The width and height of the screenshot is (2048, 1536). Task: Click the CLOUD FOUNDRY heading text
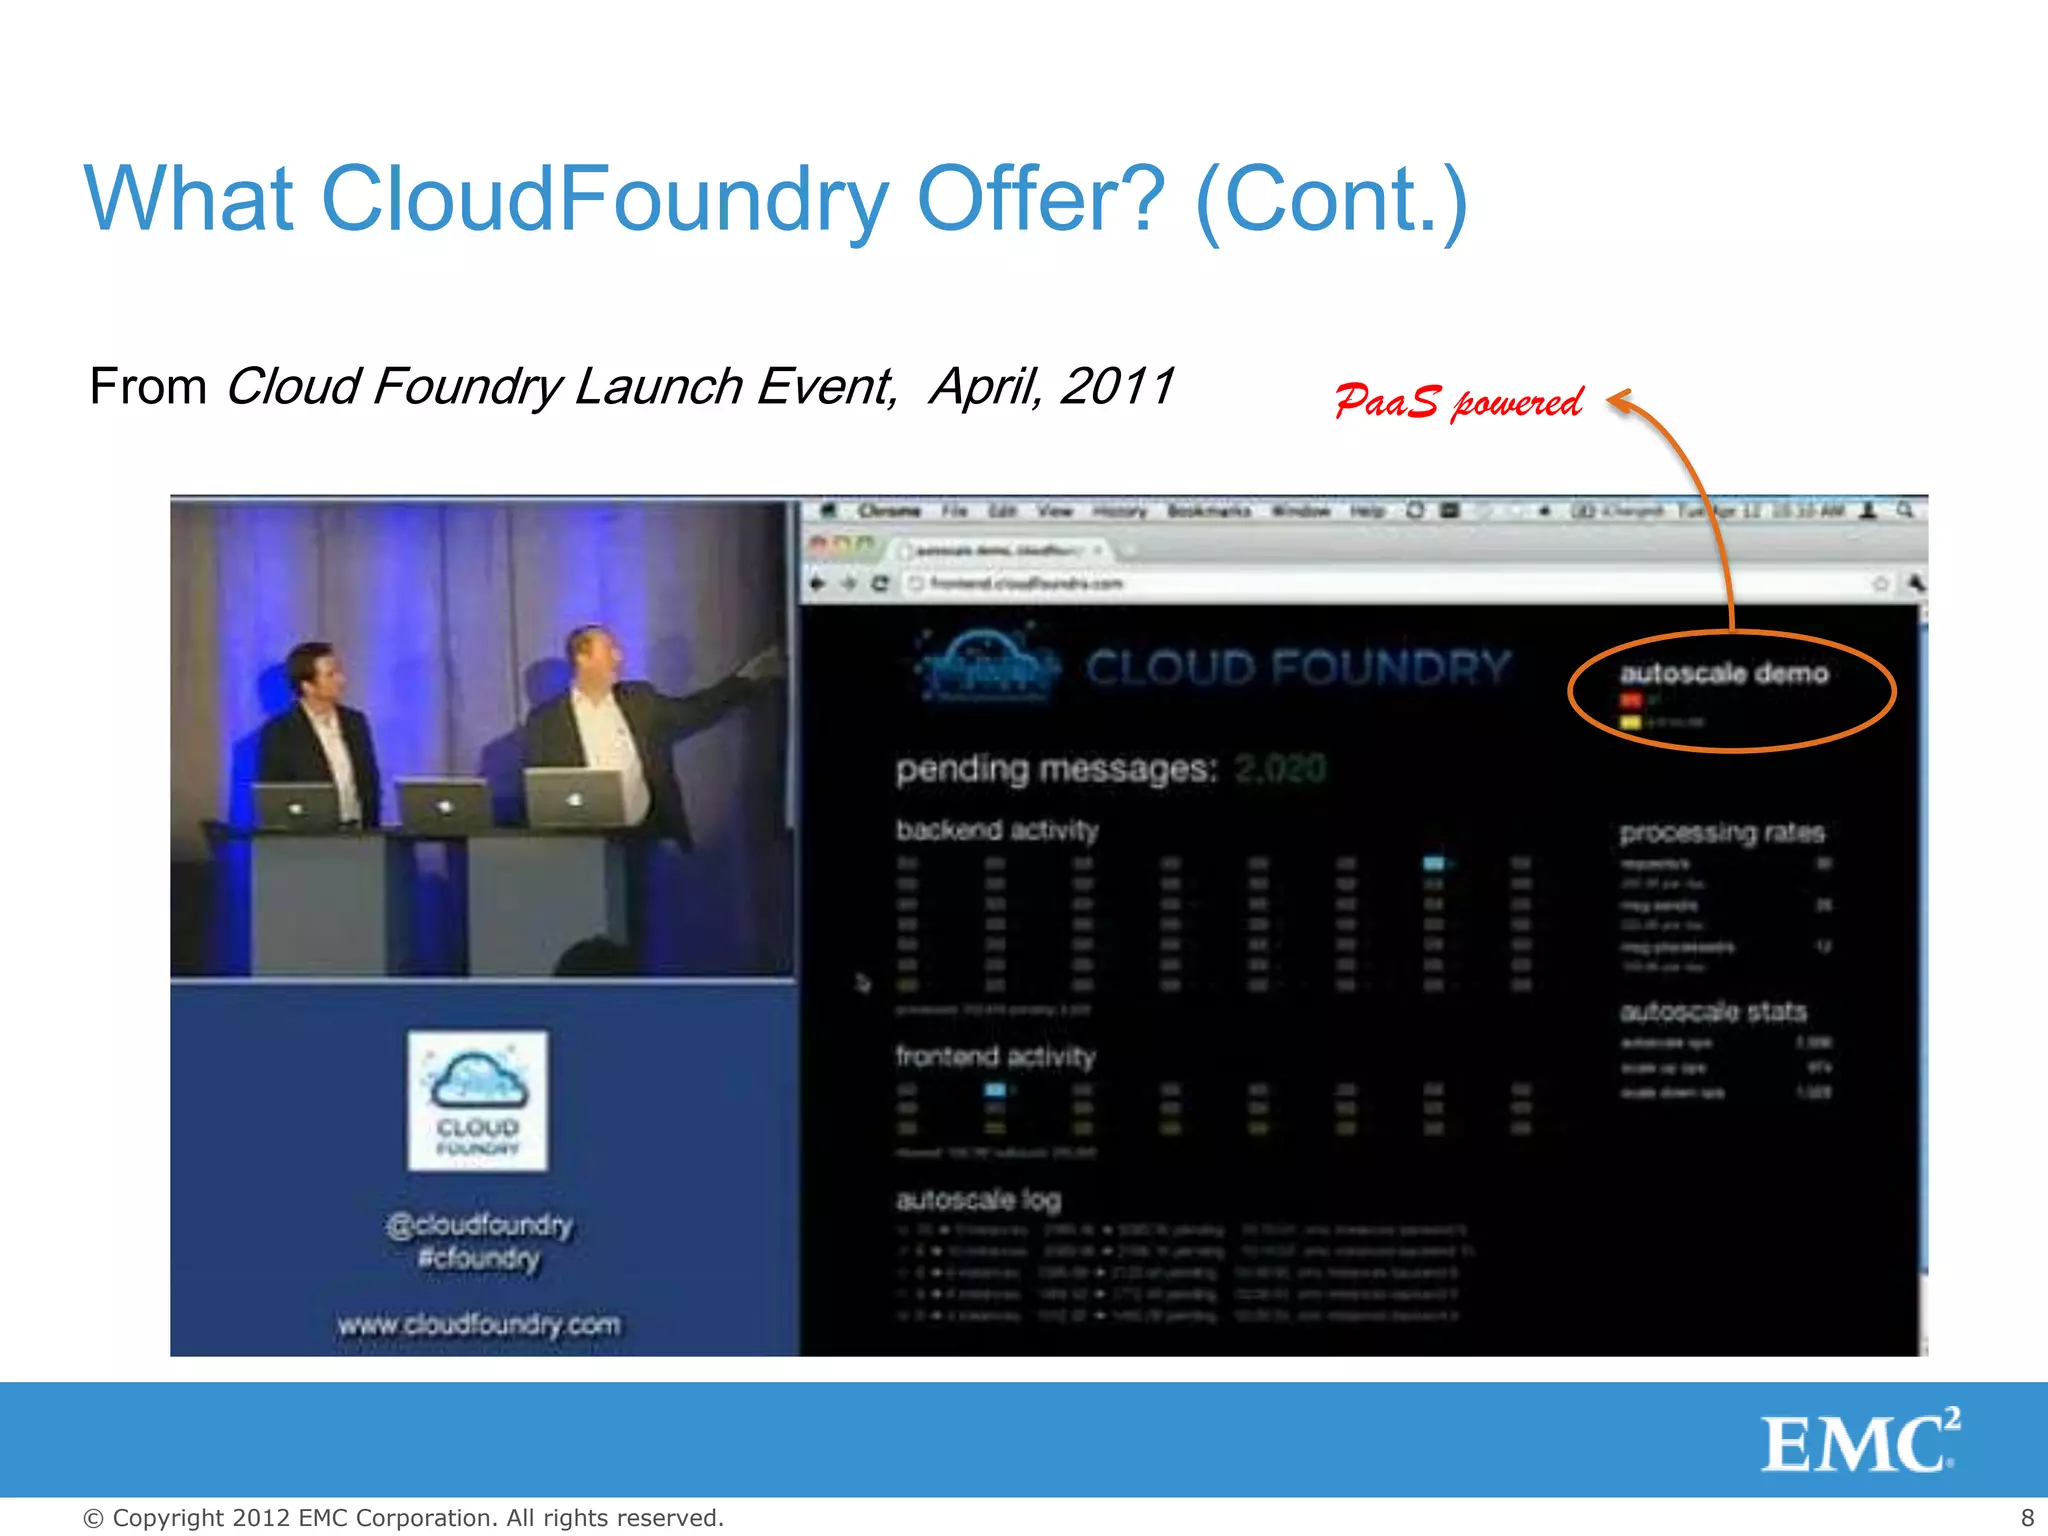coord(1298,668)
